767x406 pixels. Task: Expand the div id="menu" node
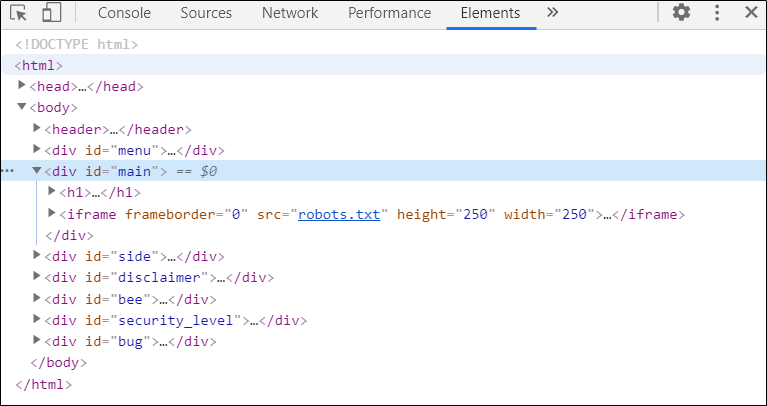pos(37,149)
